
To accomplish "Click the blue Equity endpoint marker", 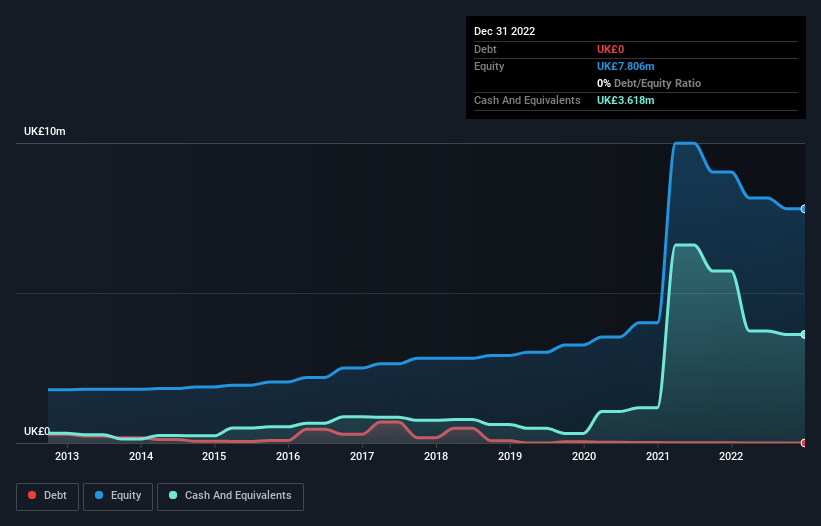I will click(804, 209).
